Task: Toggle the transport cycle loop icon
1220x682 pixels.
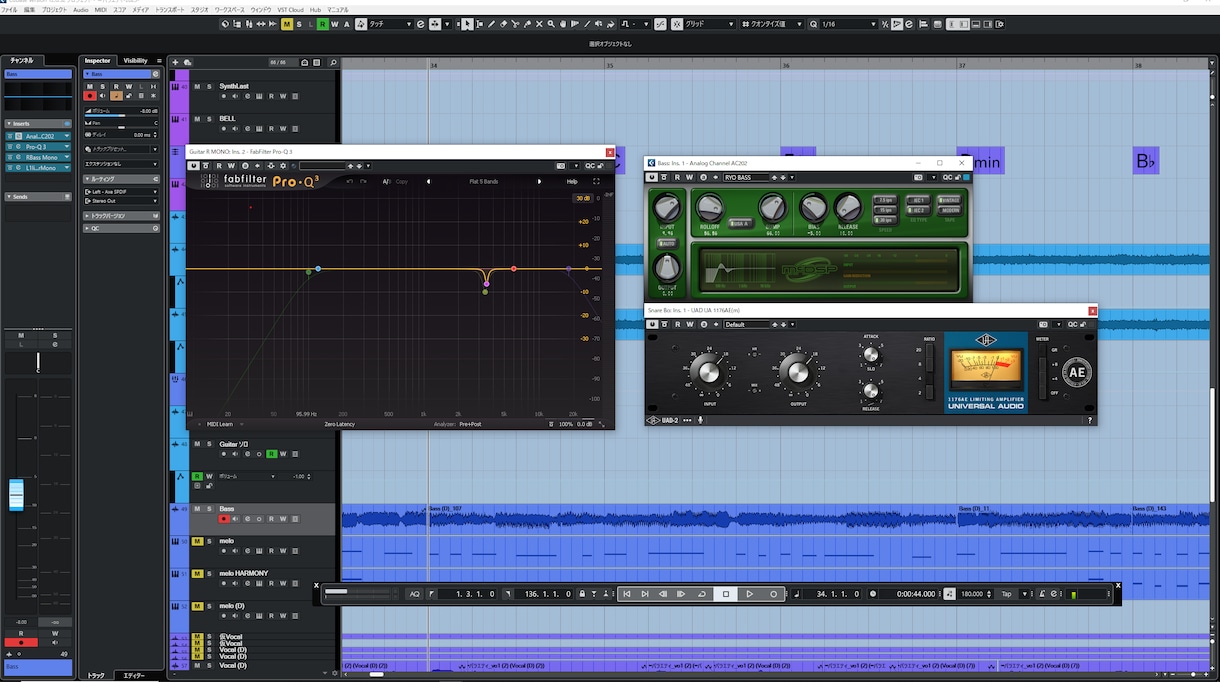Action: point(702,594)
